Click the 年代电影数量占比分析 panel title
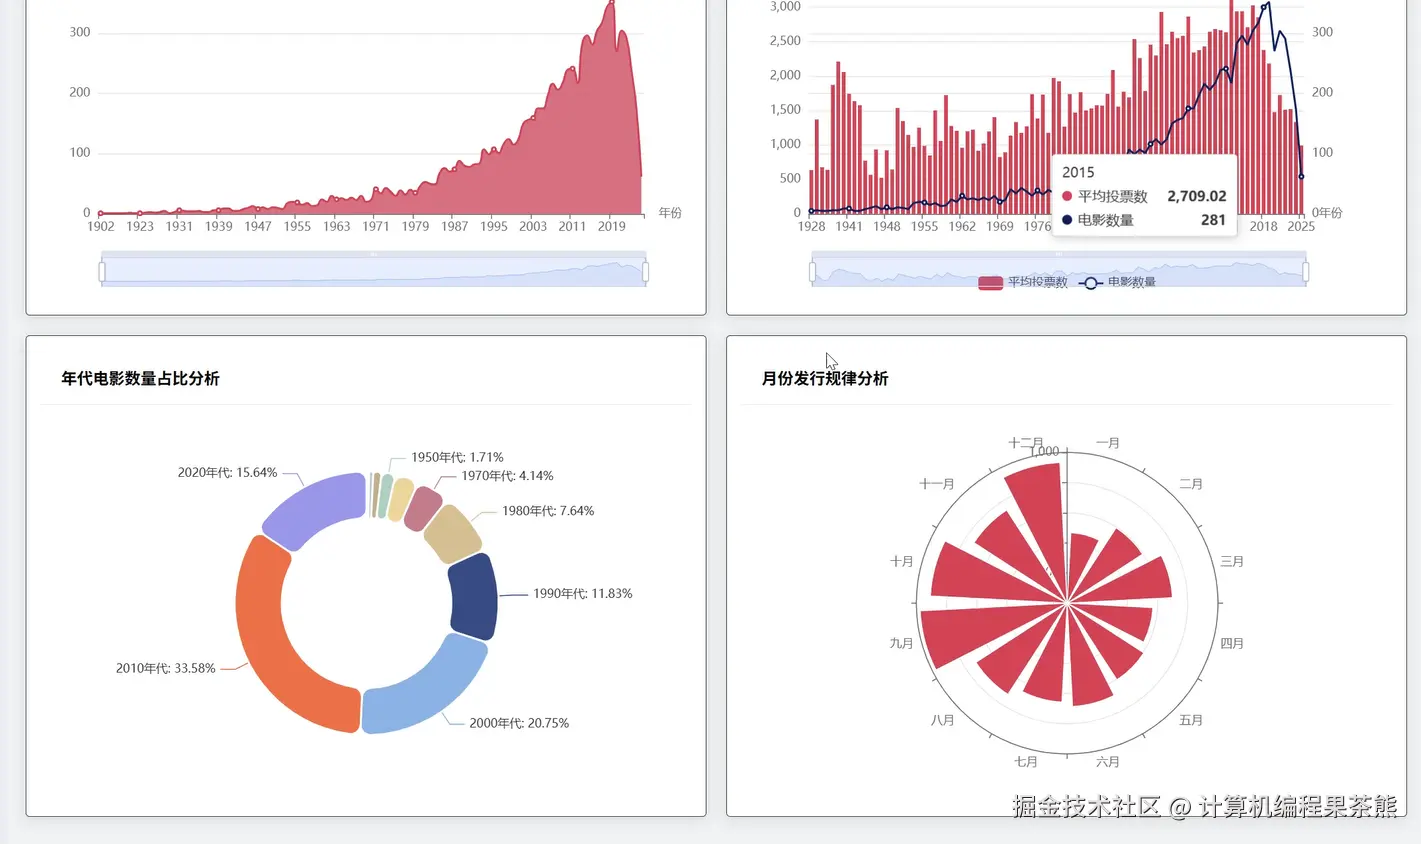This screenshot has width=1421, height=844. (140, 378)
